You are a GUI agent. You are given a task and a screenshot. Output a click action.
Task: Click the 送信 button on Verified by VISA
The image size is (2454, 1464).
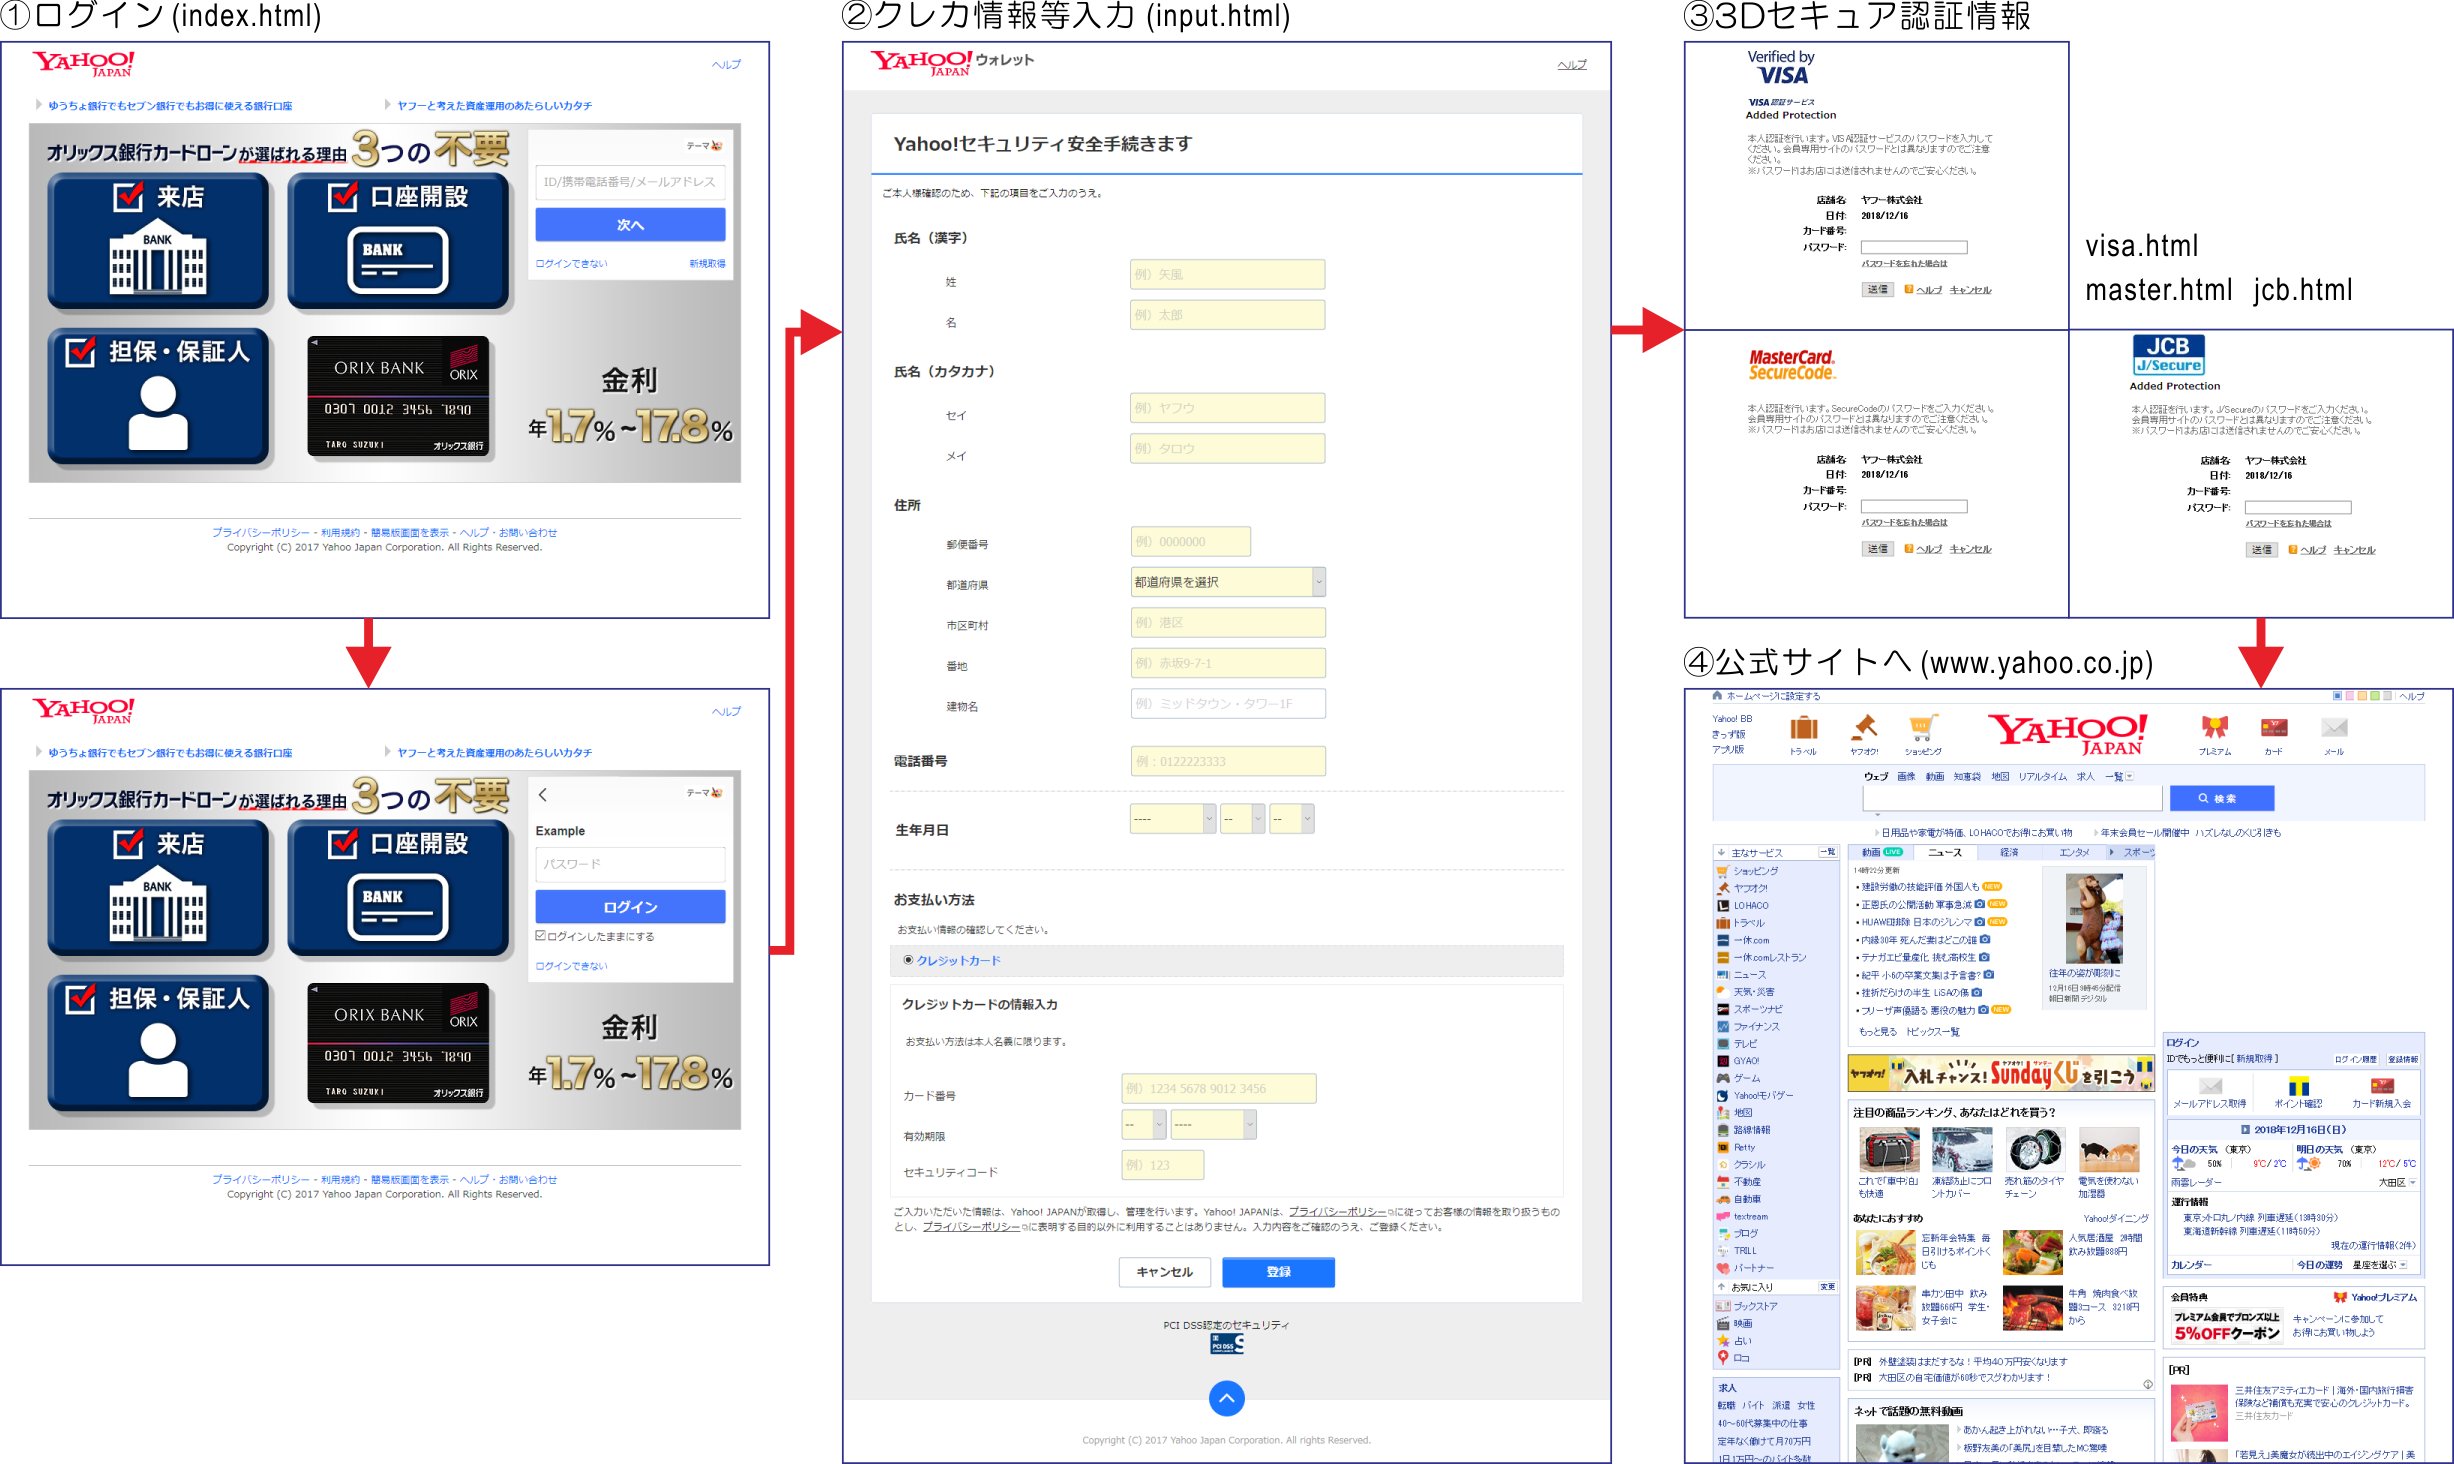1877,290
